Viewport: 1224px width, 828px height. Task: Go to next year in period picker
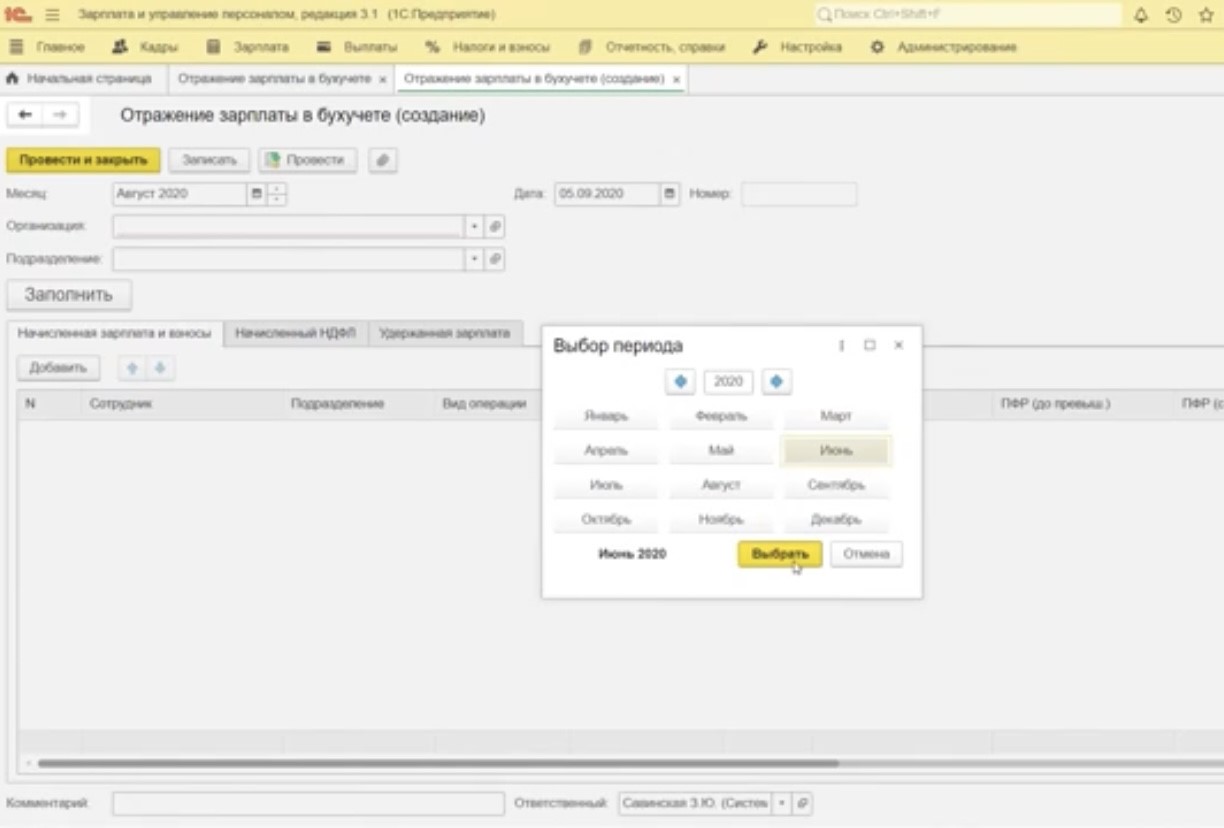(777, 381)
